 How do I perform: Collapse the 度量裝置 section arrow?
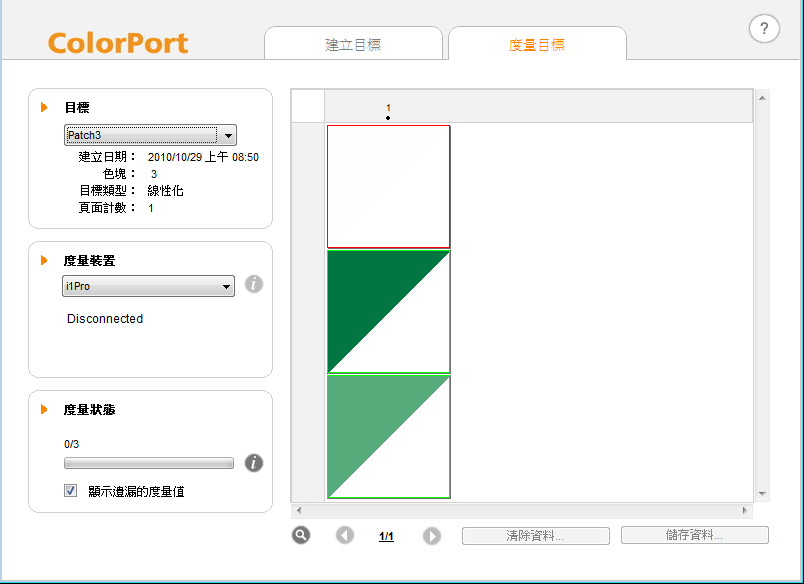coord(44,260)
